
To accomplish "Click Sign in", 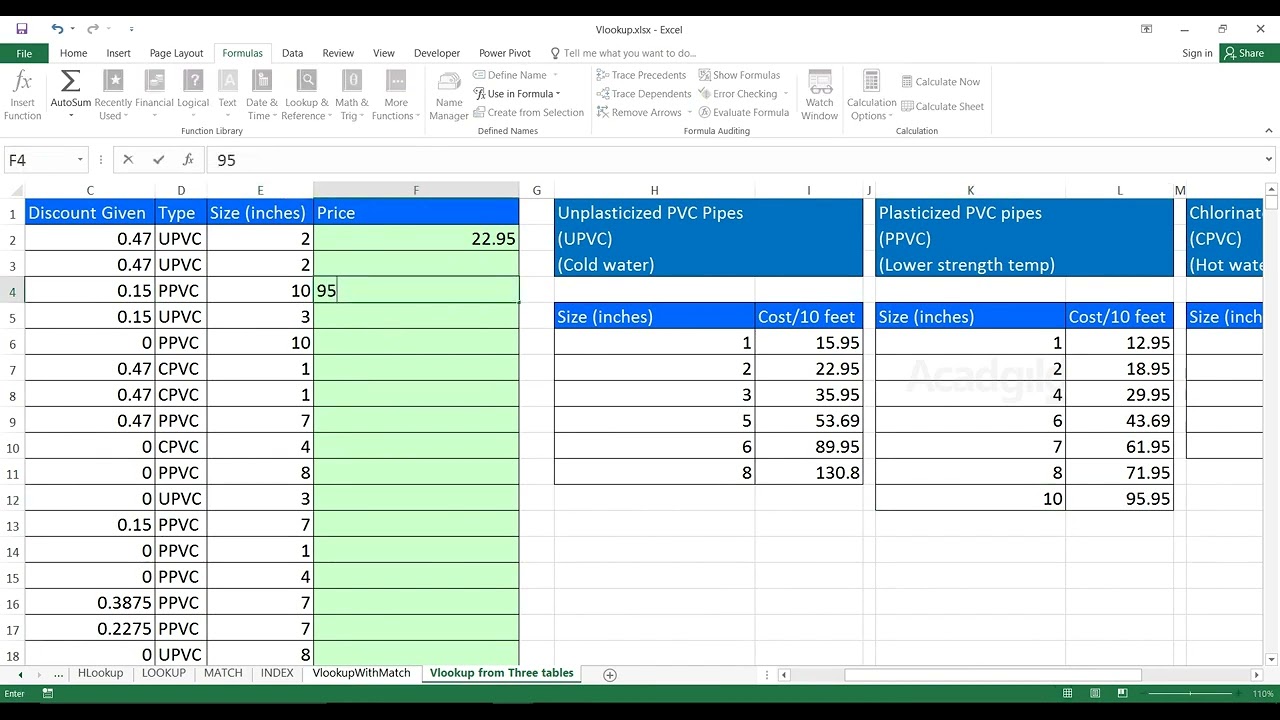I will 1197,53.
